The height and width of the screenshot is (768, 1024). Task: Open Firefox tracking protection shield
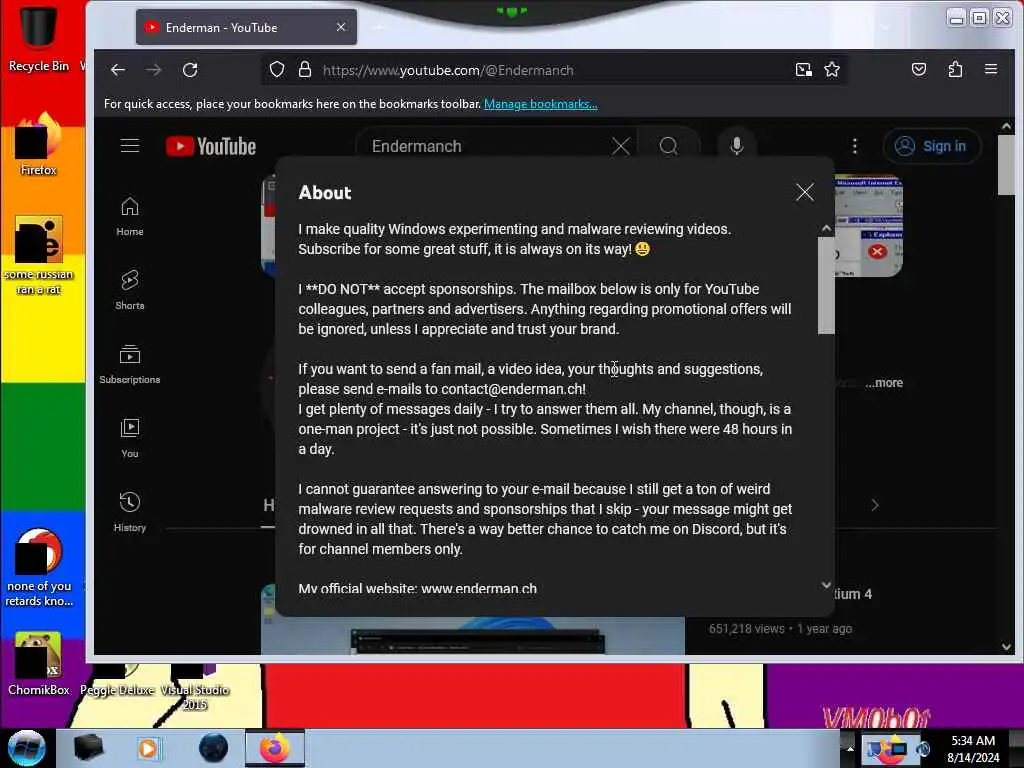click(277, 70)
